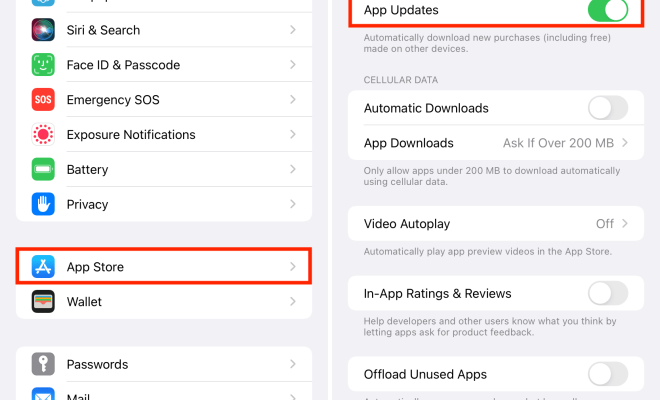
Task: Tap the App Store icon
Action: point(43,267)
